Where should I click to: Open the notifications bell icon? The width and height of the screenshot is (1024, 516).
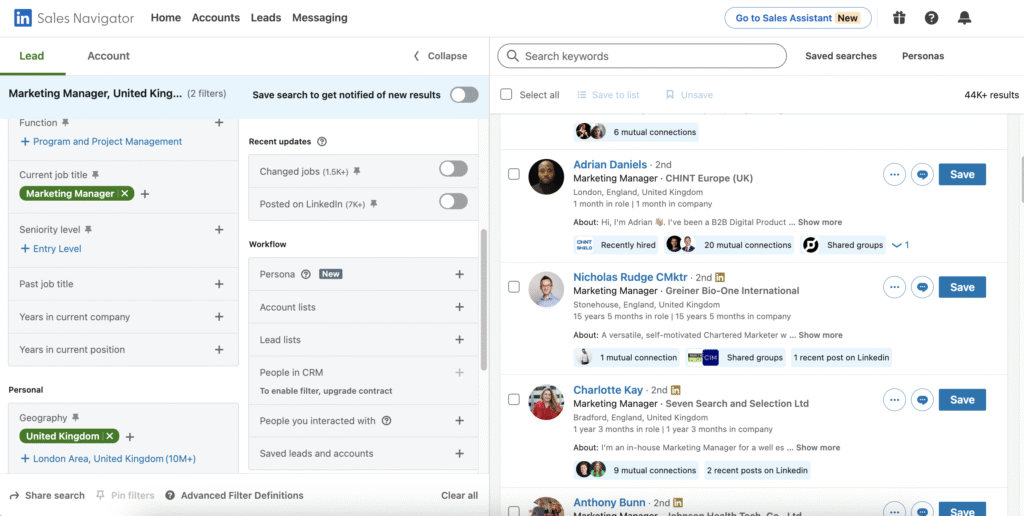click(x=964, y=18)
